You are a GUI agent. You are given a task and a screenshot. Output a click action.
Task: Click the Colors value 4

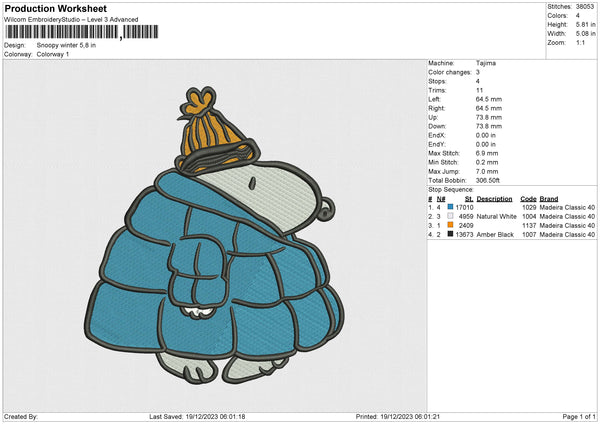click(x=578, y=16)
